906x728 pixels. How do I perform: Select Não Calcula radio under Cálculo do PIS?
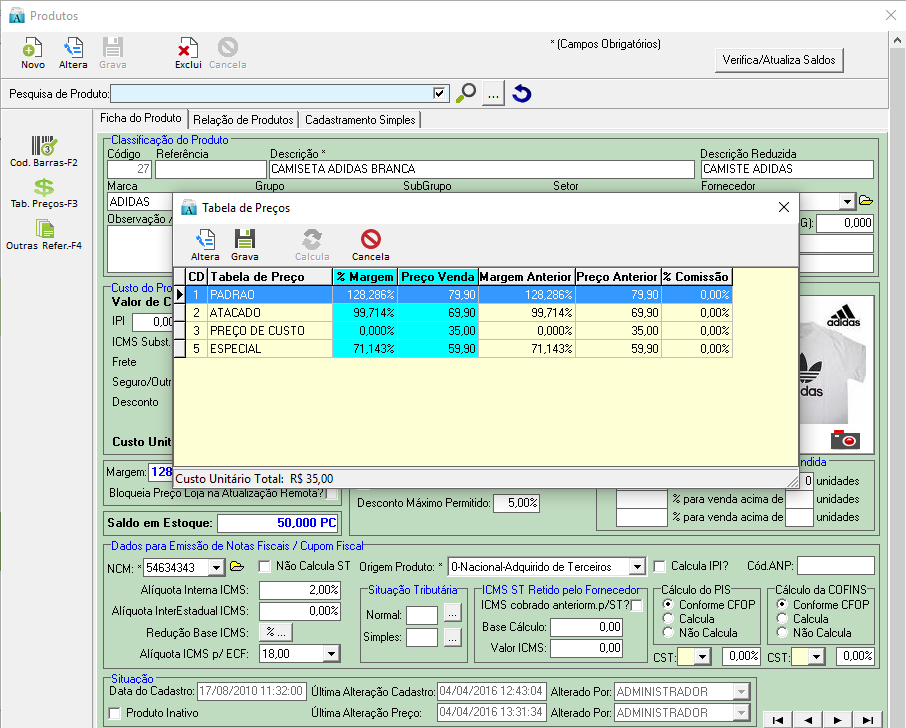pos(668,633)
